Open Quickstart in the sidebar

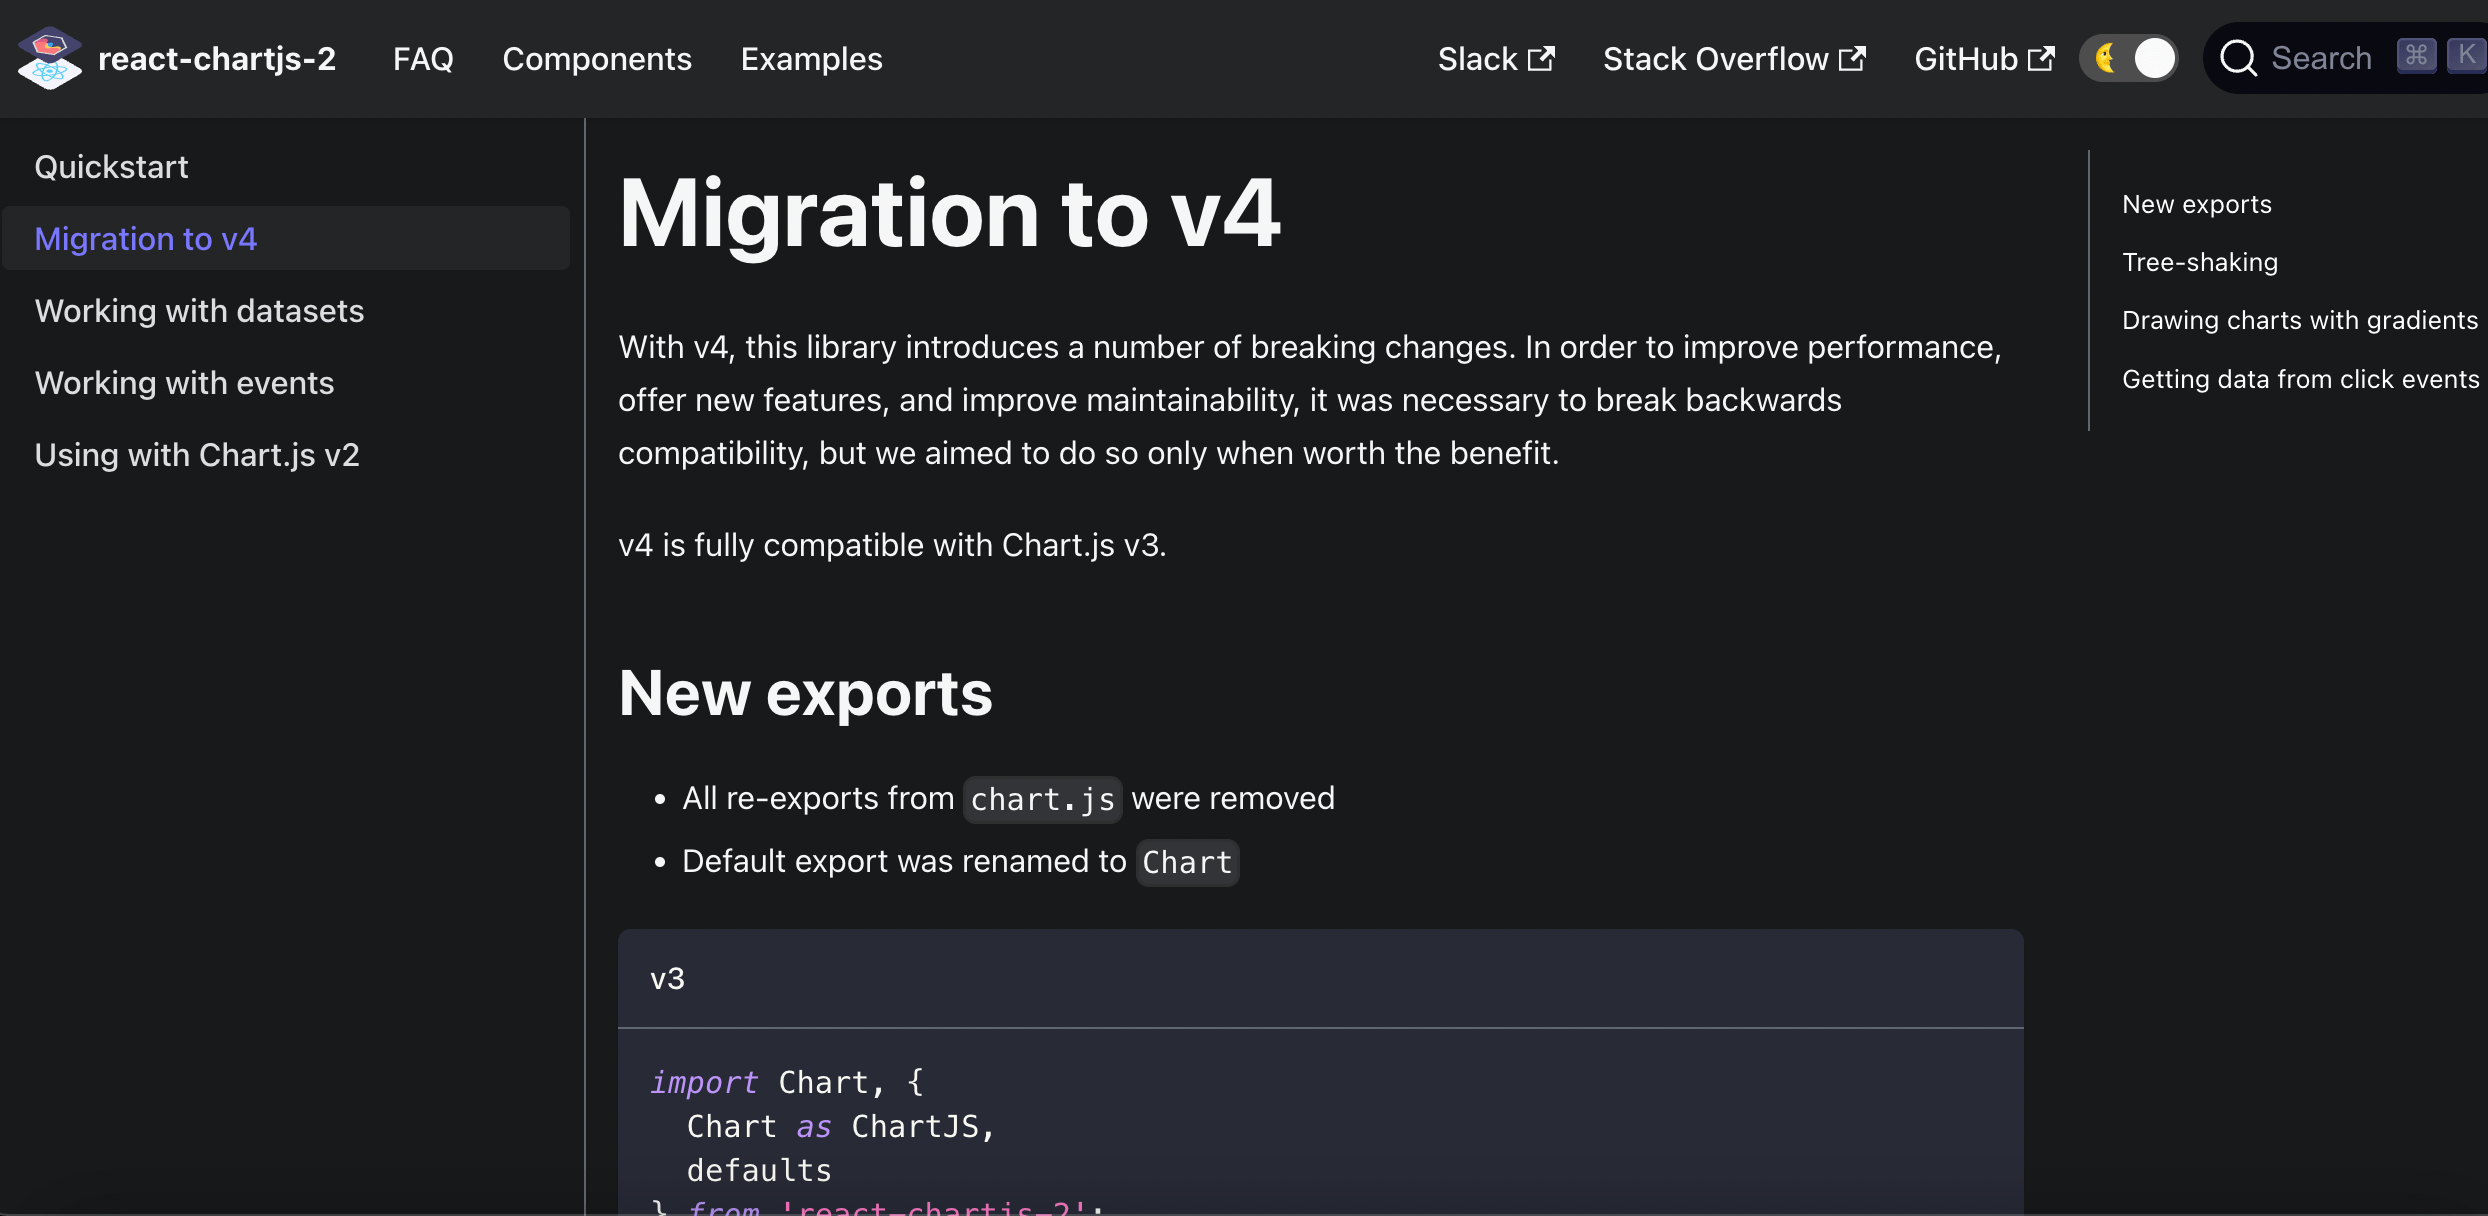111,167
